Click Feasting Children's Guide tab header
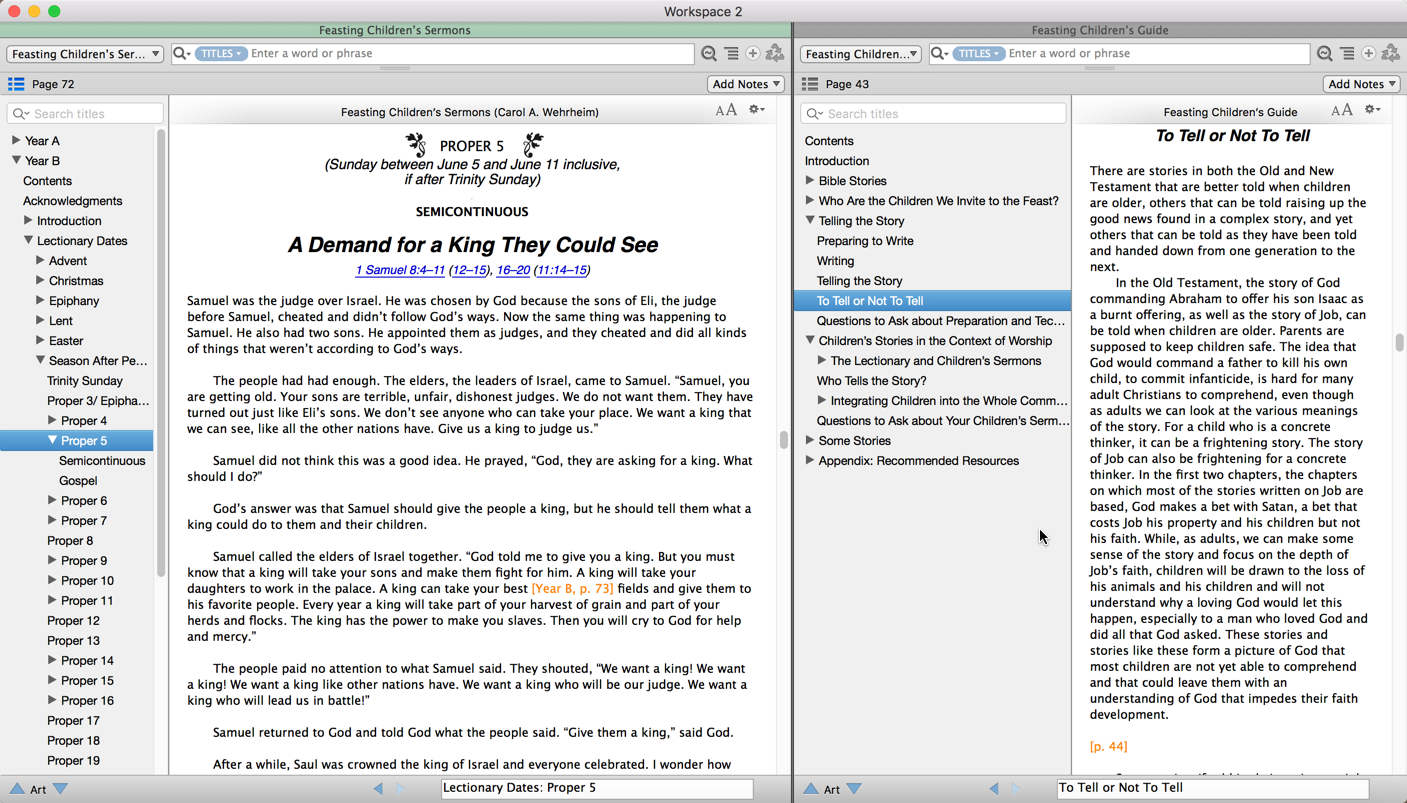The image size is (1407, 803). (x=1100, y=30)
